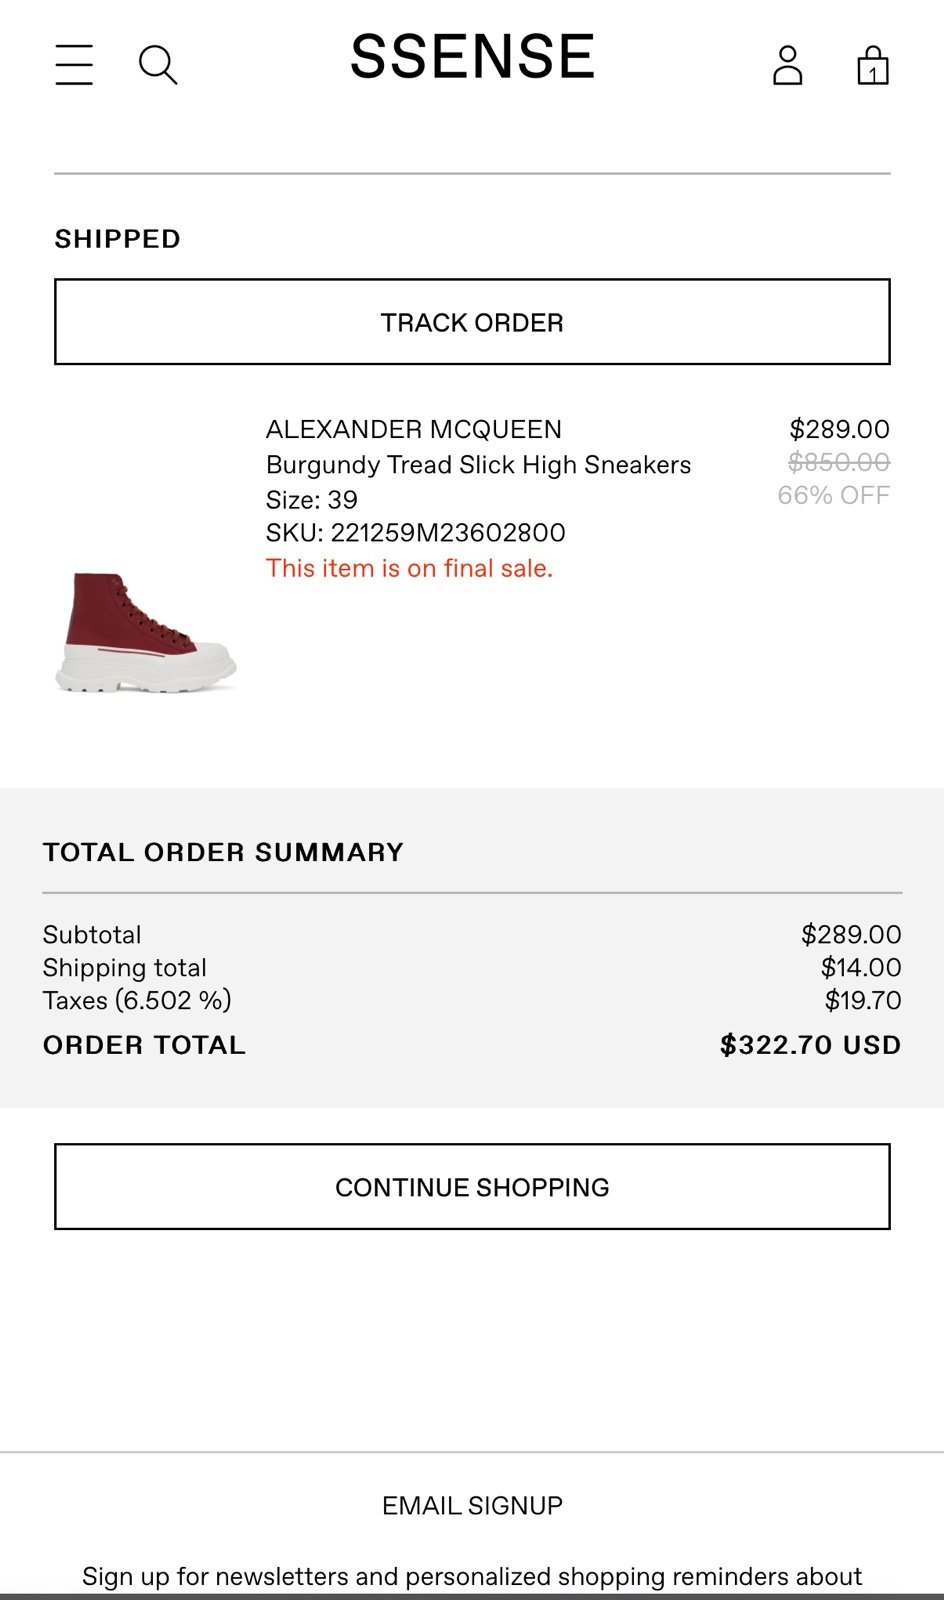Click the 66% OFF discount label
The width and height of the screenshot is (944, 1600).
click(x=834, y=495)
